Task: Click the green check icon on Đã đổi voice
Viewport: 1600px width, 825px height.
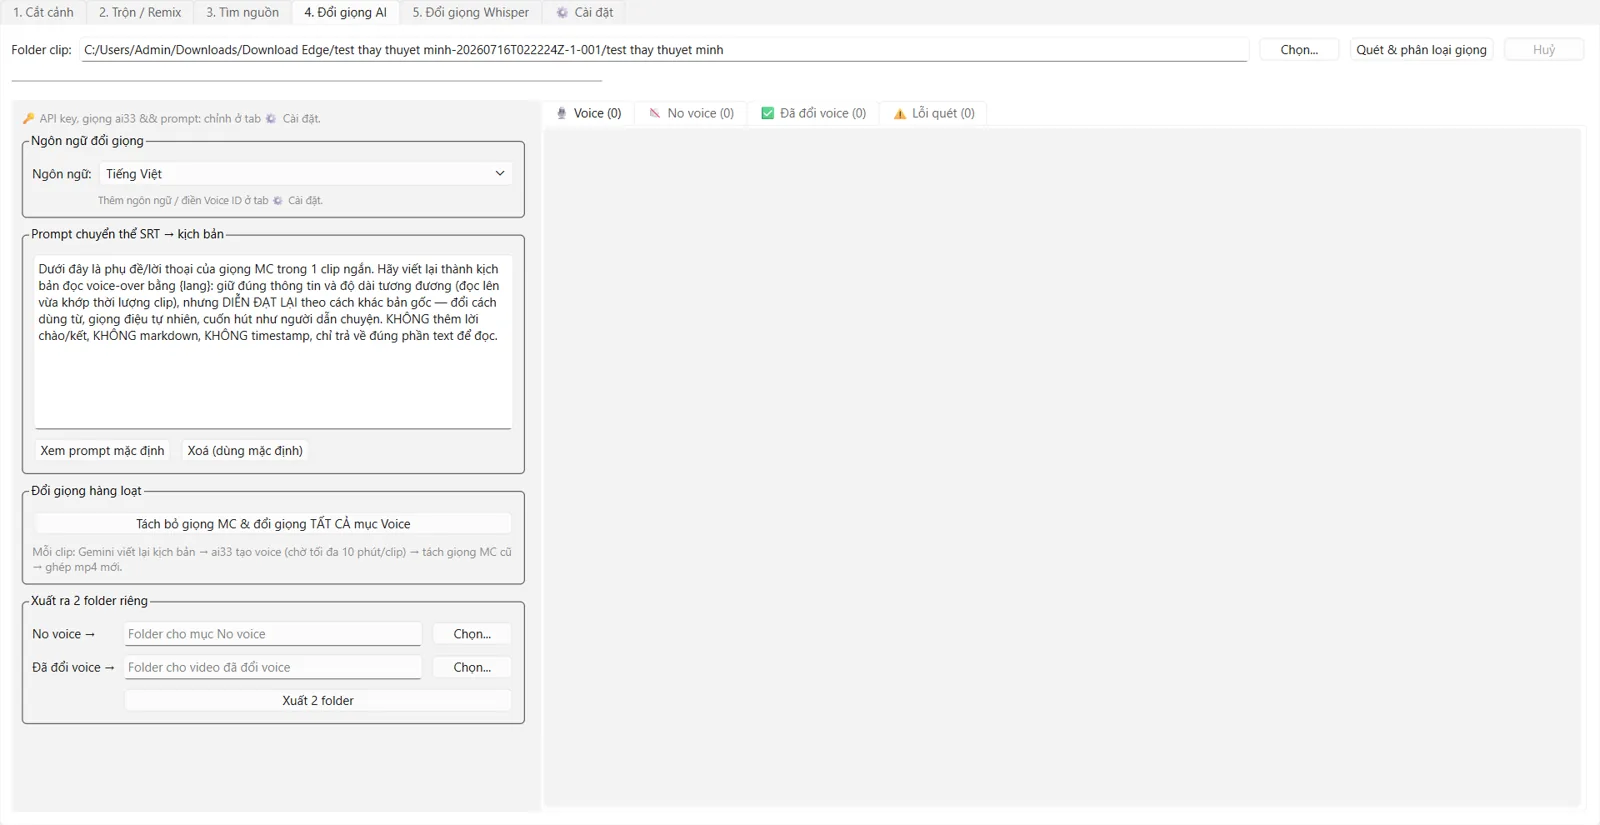Action: (x=768, y=114)
